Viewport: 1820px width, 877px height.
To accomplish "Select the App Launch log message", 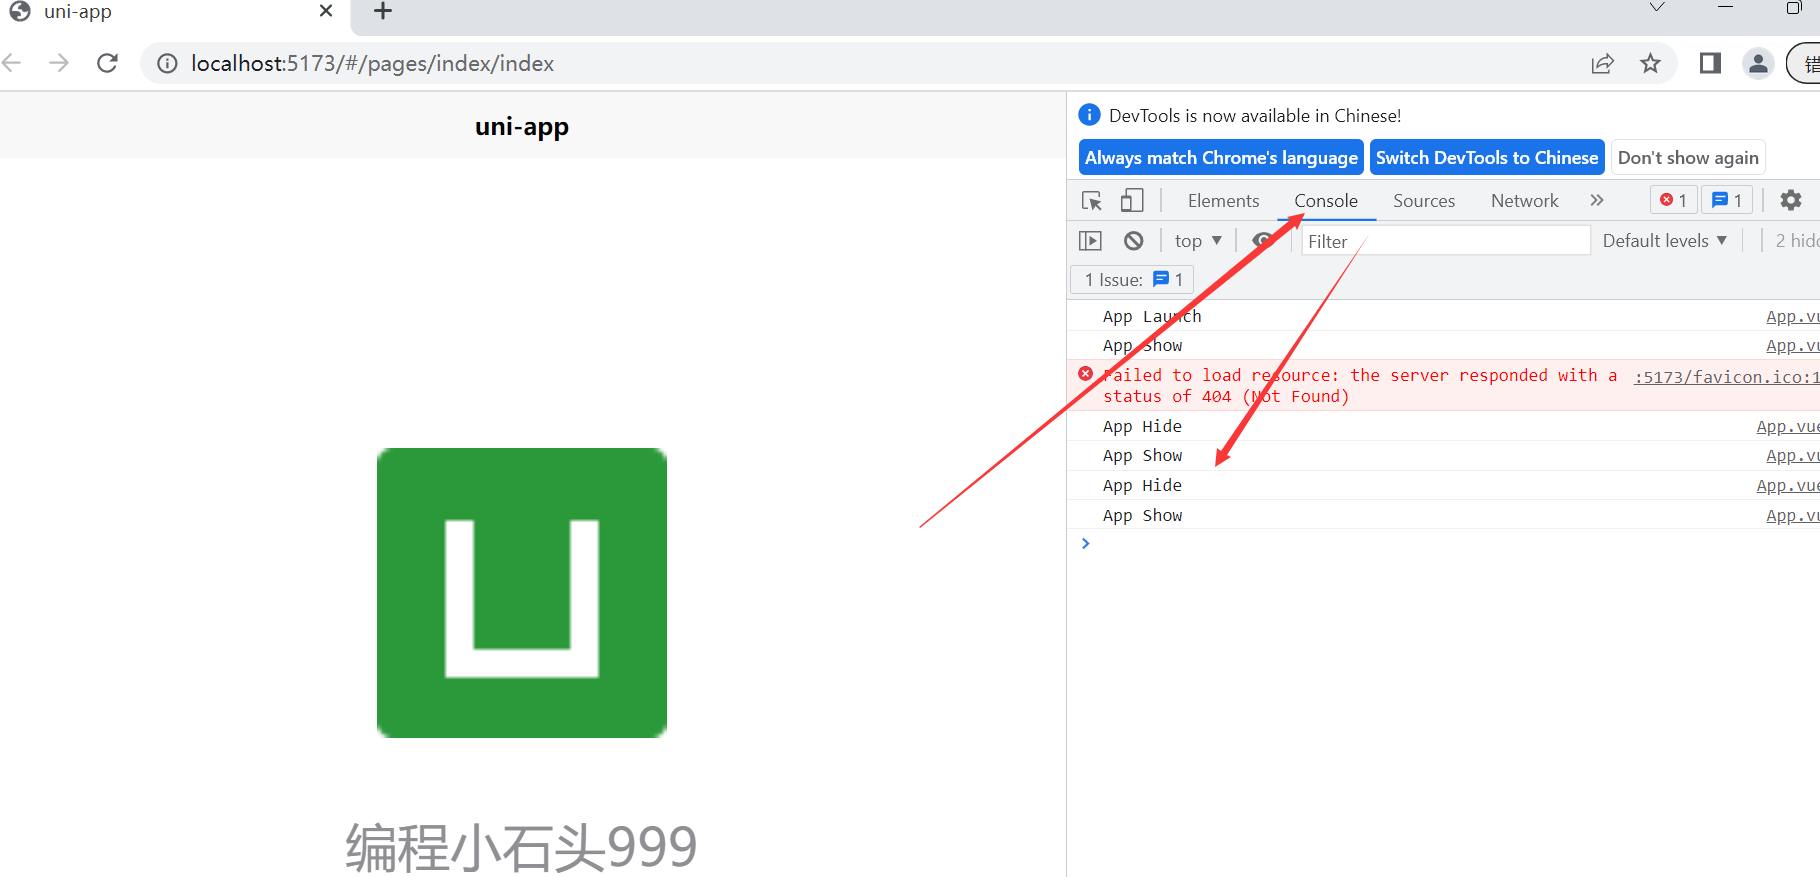I will tap(1152, 316).
